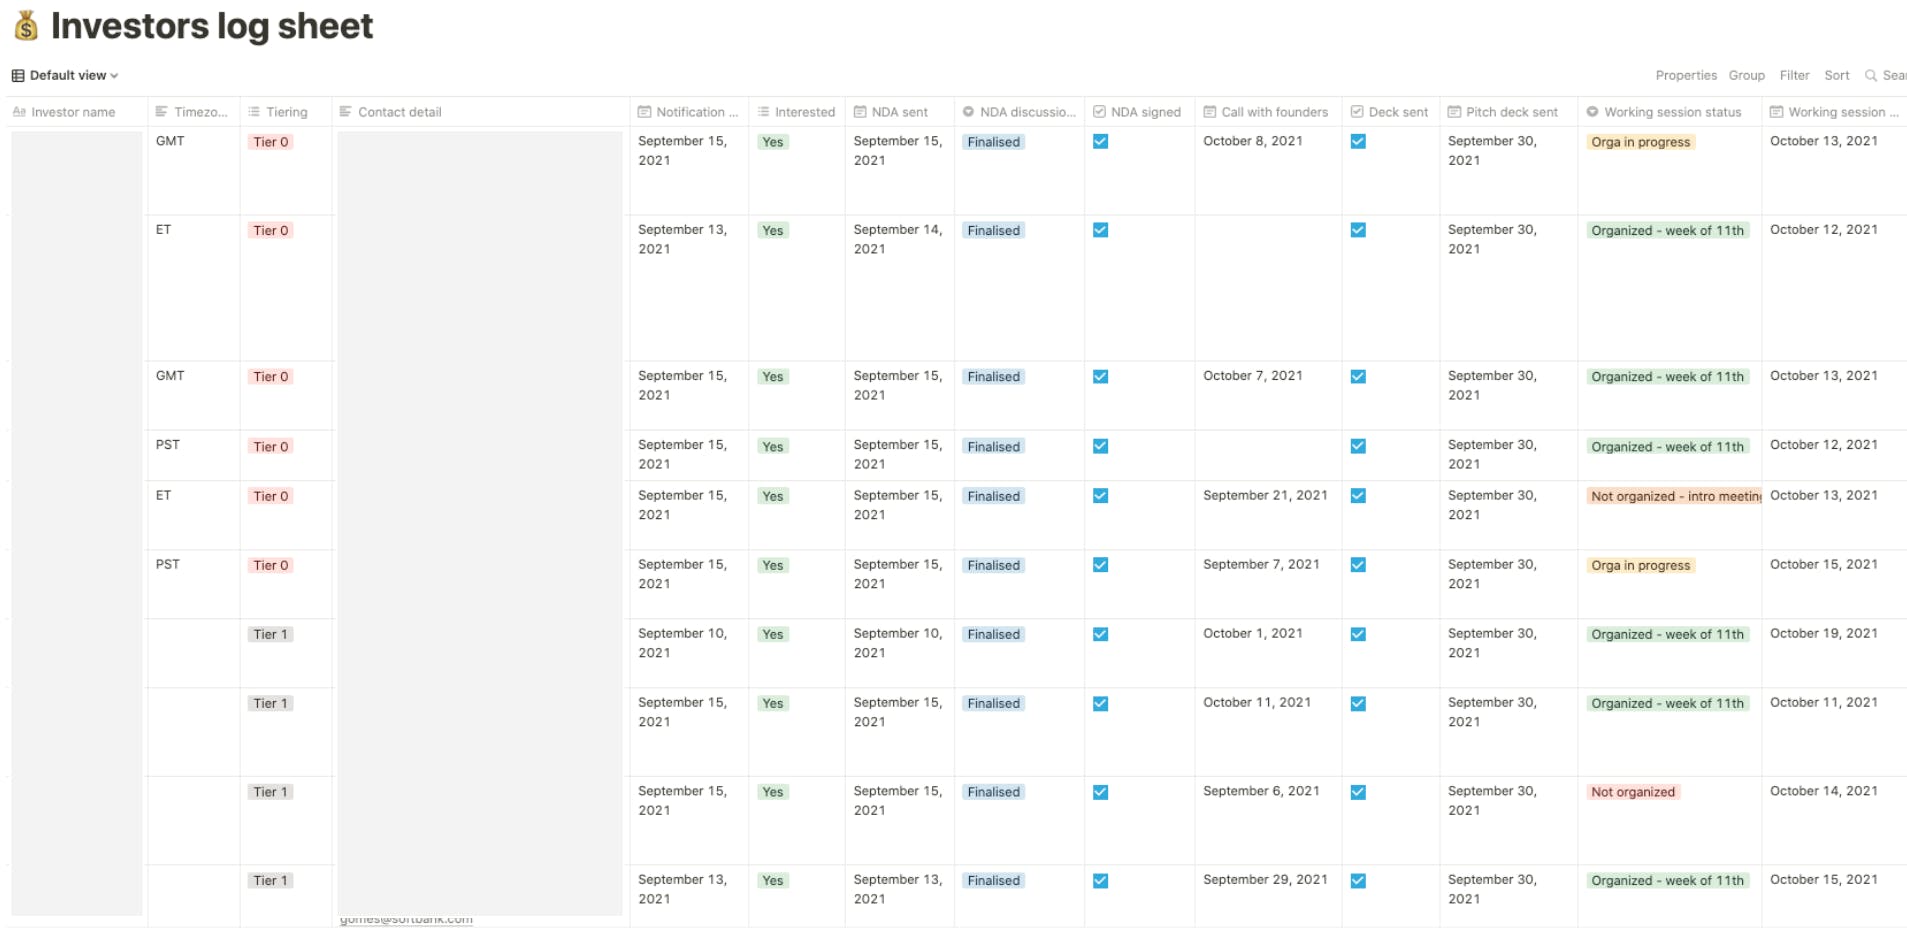Screen dimensions: 1907x935
Task: Open Tier 1 tag in October 19 row
Action: click(270, 634)
